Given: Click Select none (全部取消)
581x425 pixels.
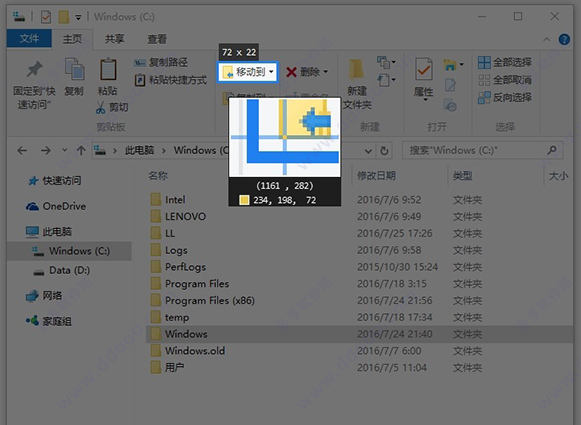Looking at the screenshot, I should tap(505, 80).
